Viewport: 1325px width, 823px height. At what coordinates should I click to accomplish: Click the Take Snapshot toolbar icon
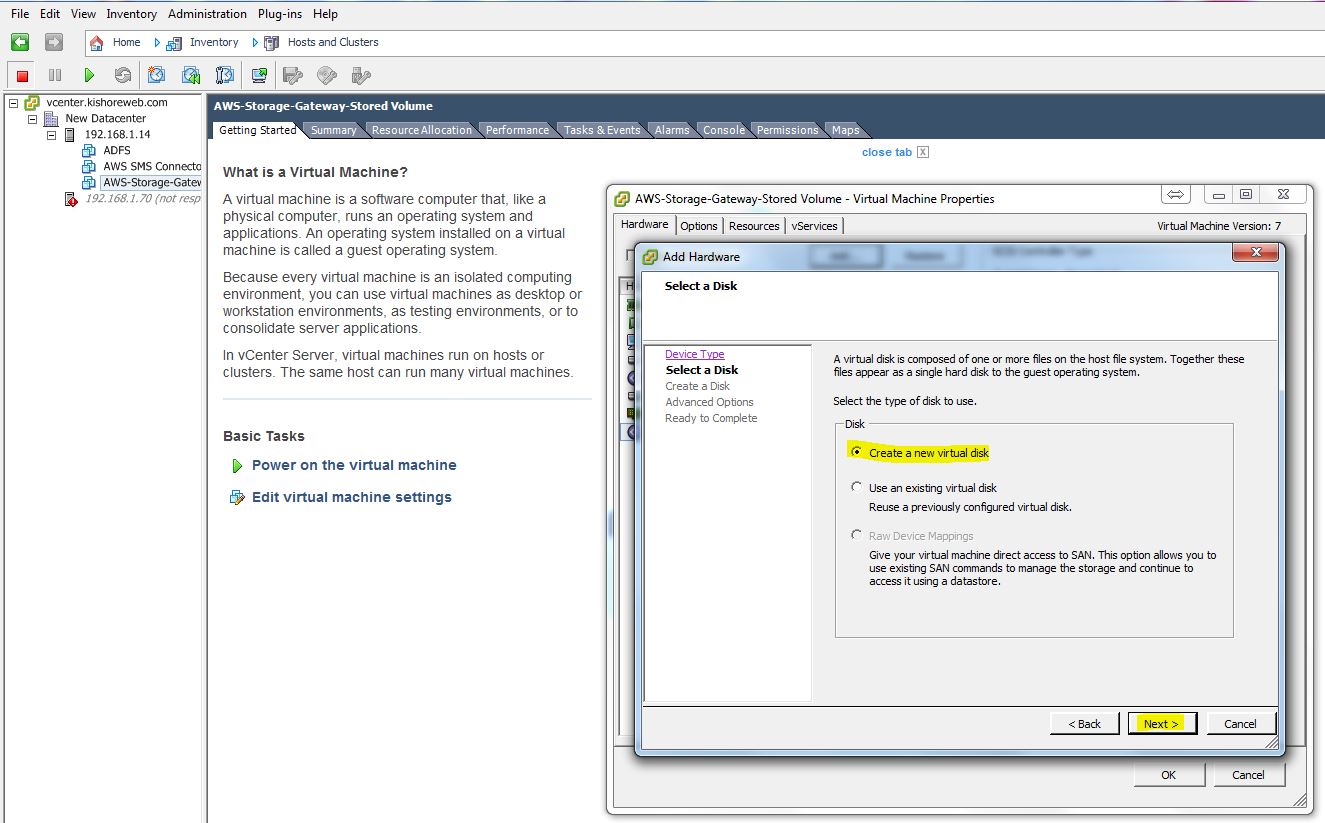157,75
